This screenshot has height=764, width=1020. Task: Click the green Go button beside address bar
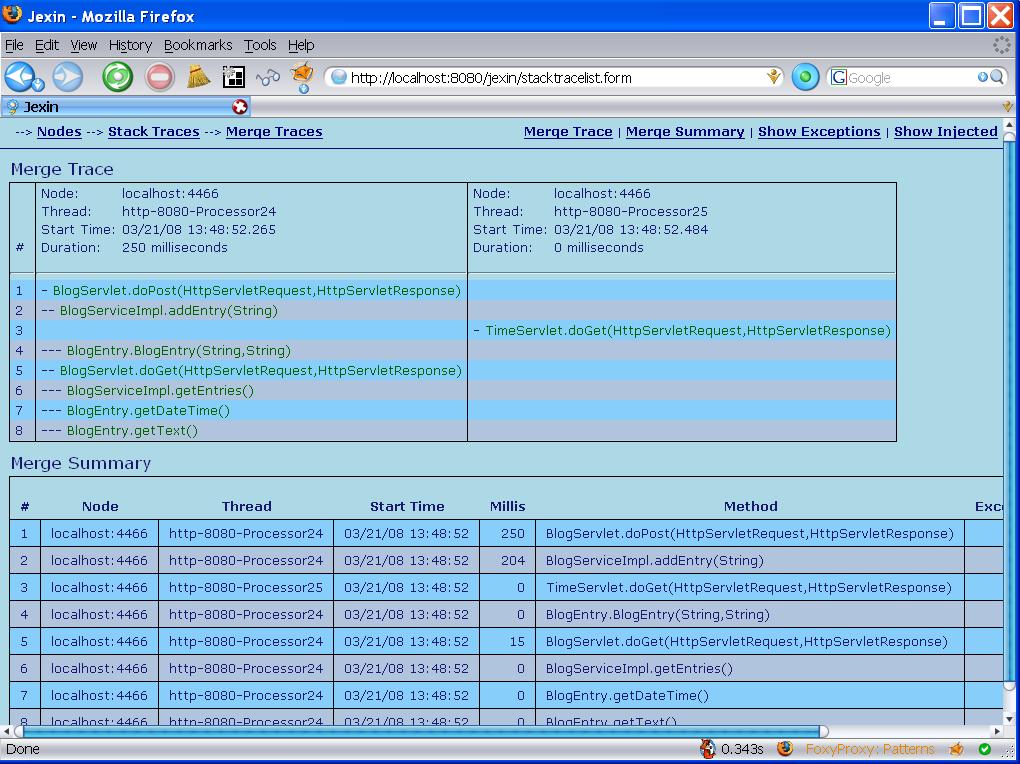tap(805, 77)
